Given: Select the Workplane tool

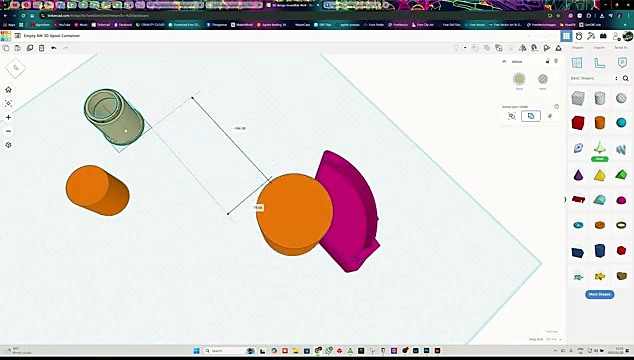Looking at the screenshot, I should coord(577,63).
